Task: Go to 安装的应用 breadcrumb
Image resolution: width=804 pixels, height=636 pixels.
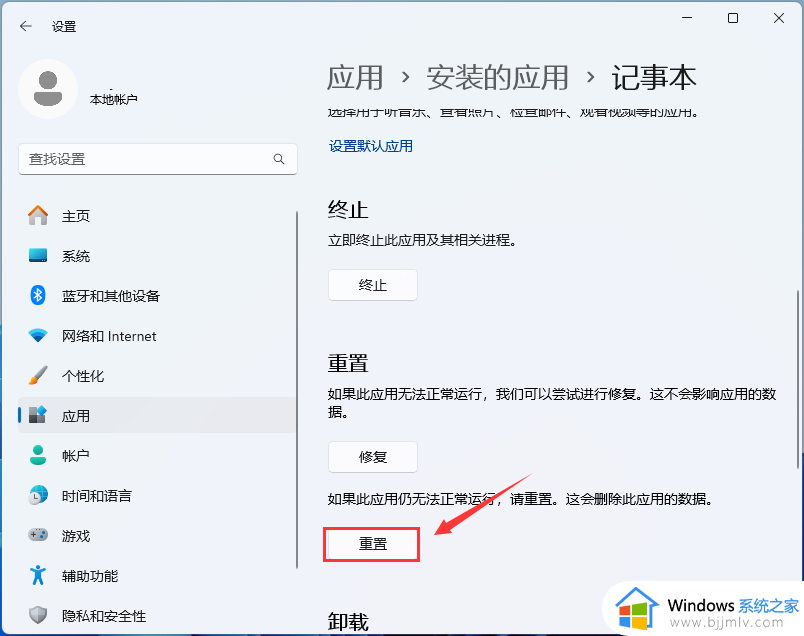Action: coord(497,78)
